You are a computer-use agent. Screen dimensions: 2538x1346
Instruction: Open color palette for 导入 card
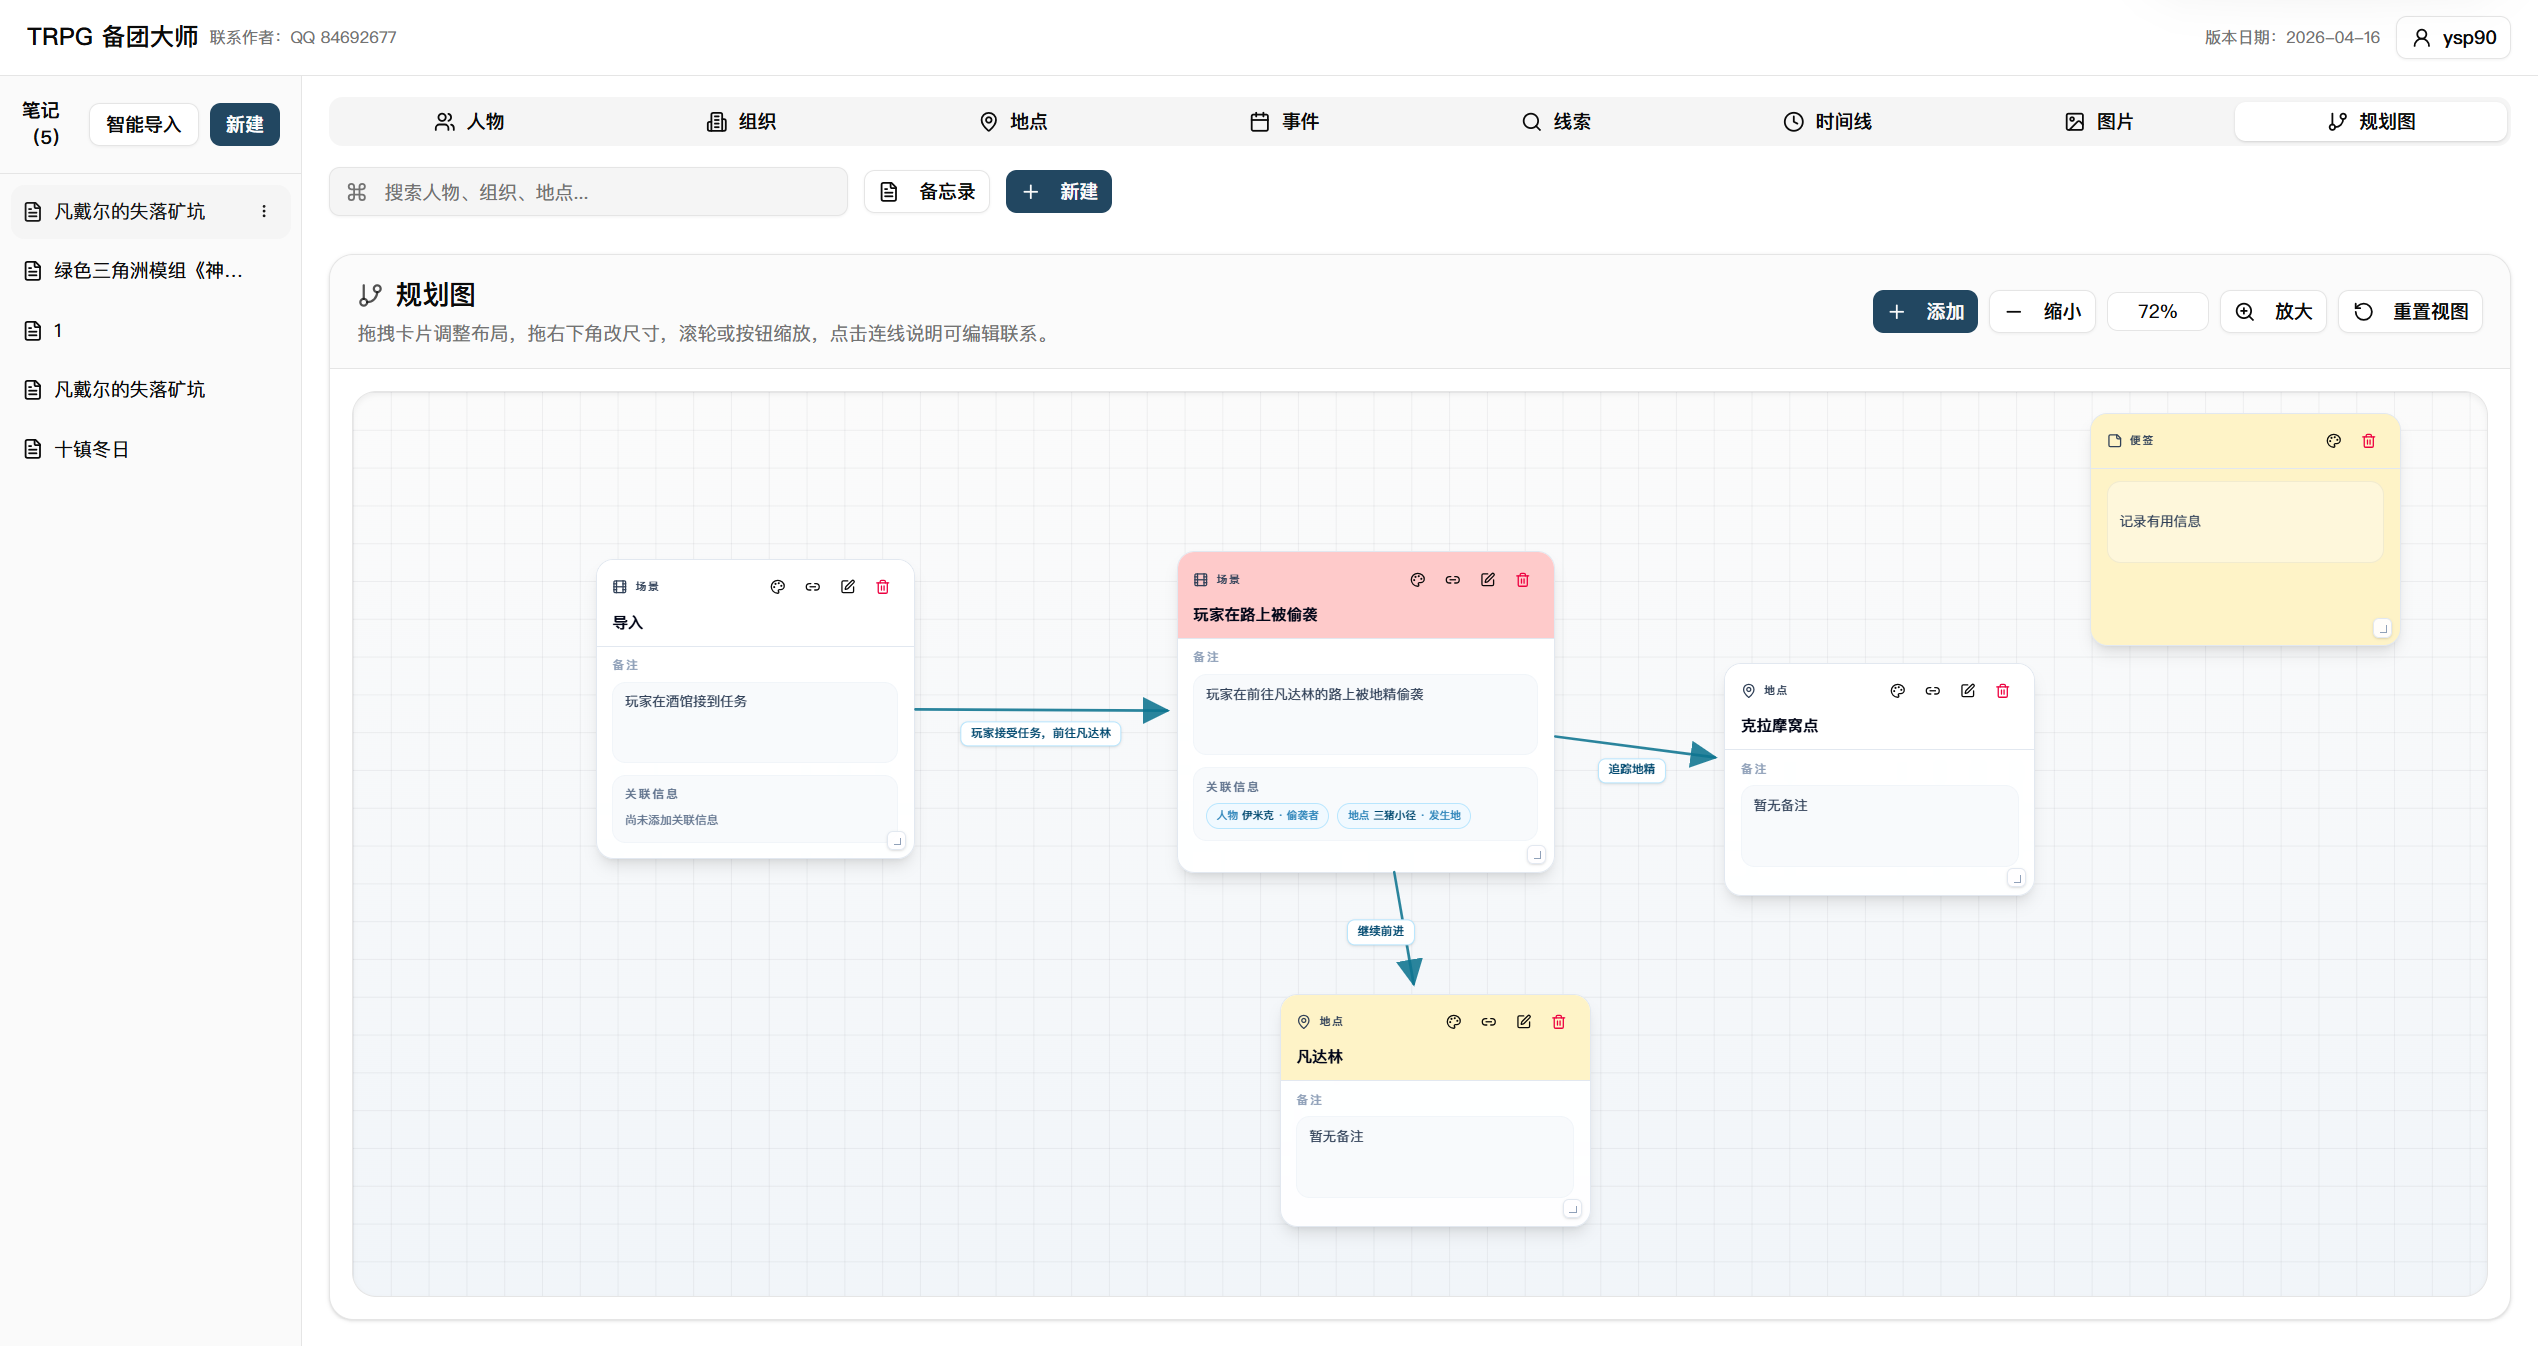(x=778, y=587)
